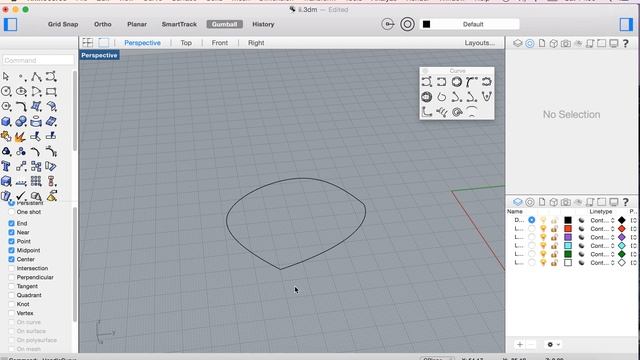
Task: Toggle the Planar button
Action: click(x=137, y=24)
